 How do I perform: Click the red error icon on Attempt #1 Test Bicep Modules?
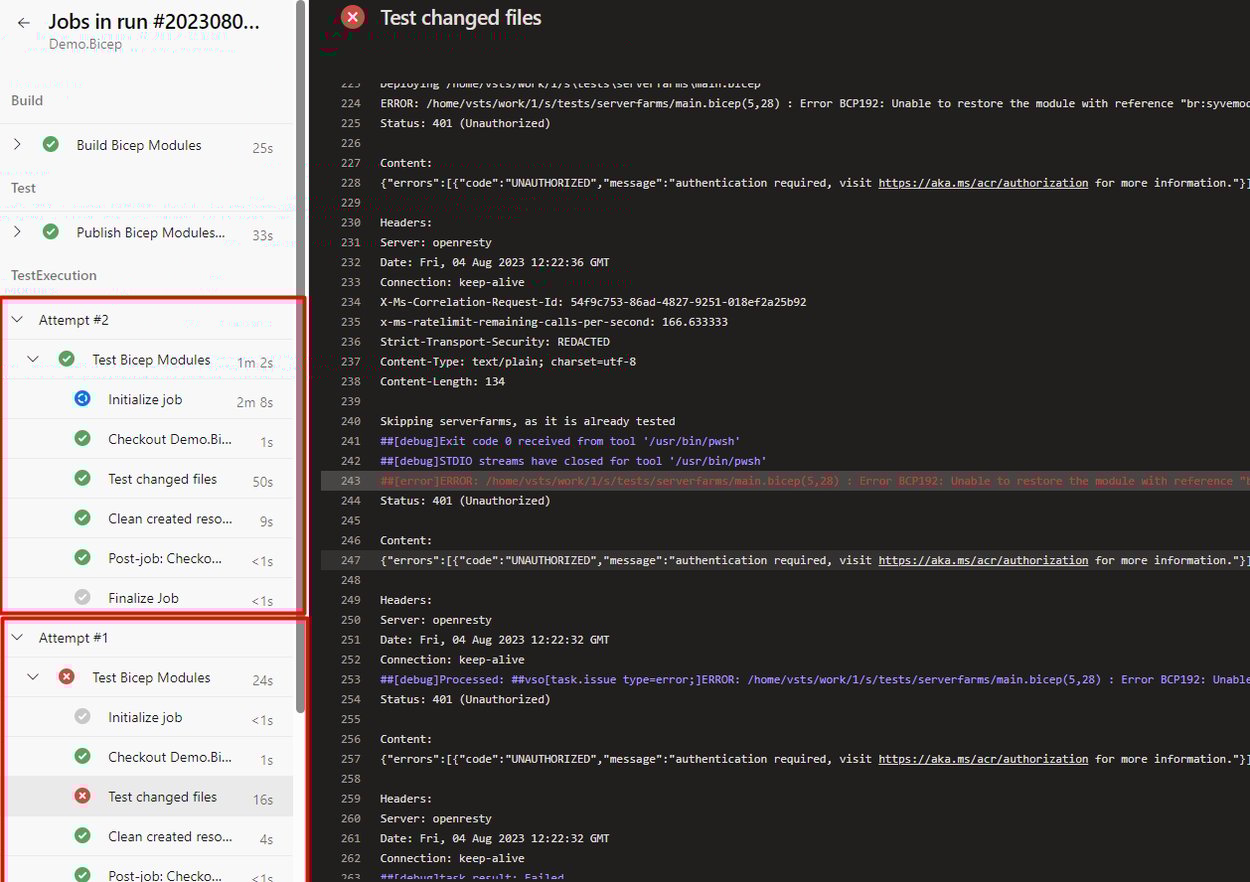(x=66, y=675)
